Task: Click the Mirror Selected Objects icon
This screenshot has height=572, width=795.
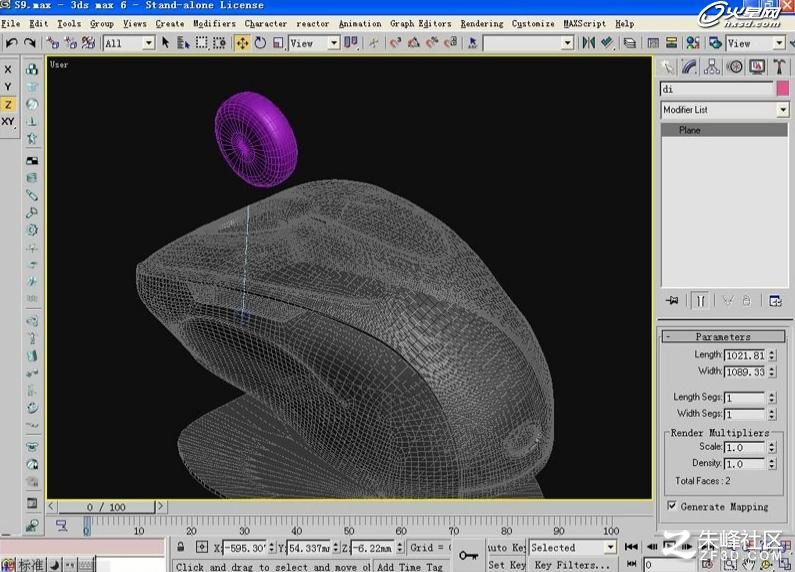Action: point(588,43)
